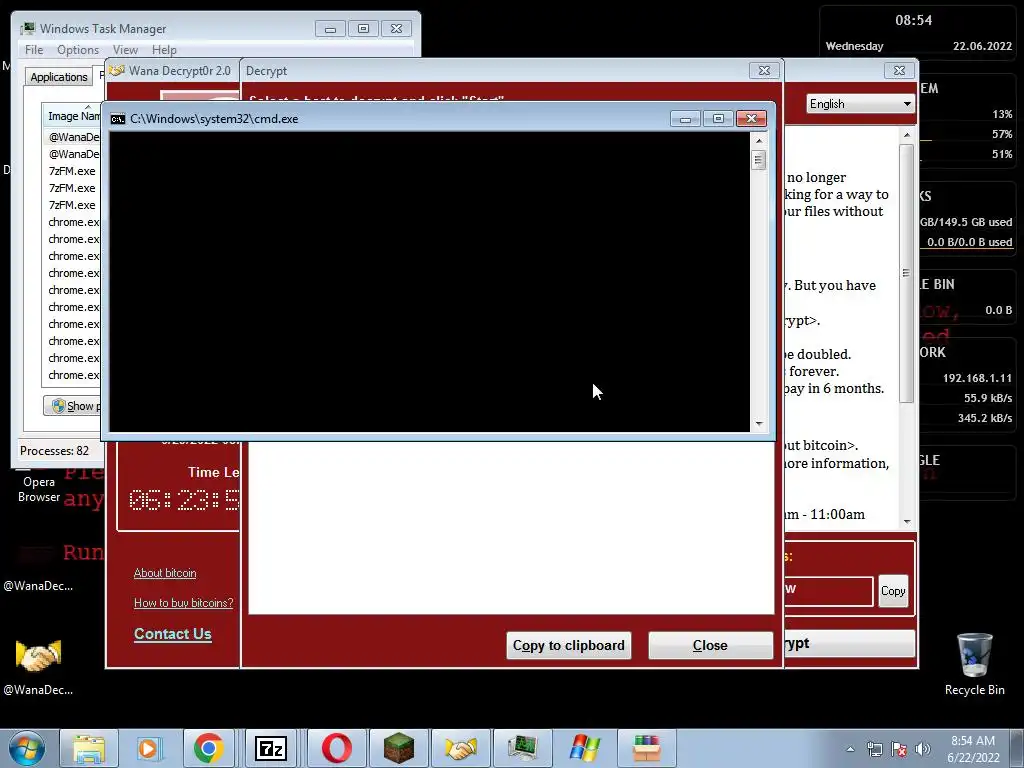This screenshot has width=1024, height=768.
Task: Click cmd.exe scrollbar down arrow
Action: [758, 424]
